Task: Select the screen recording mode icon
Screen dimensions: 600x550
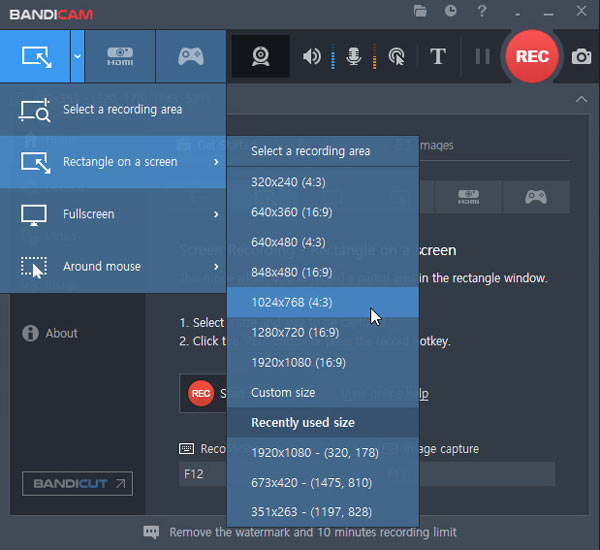Action: tap(37, 57)
